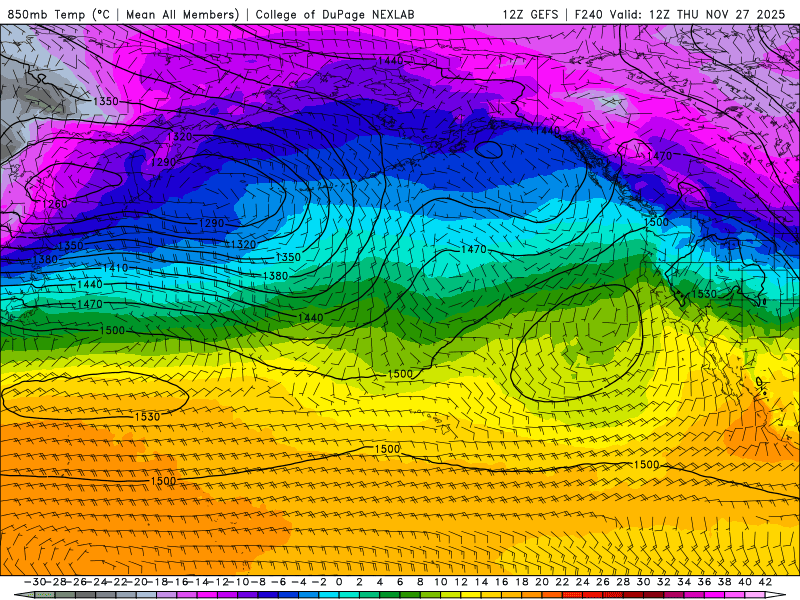Click the 0 value on the temperature scale
The height and width of the screenshot is (600, 800).
coord(339,582)
